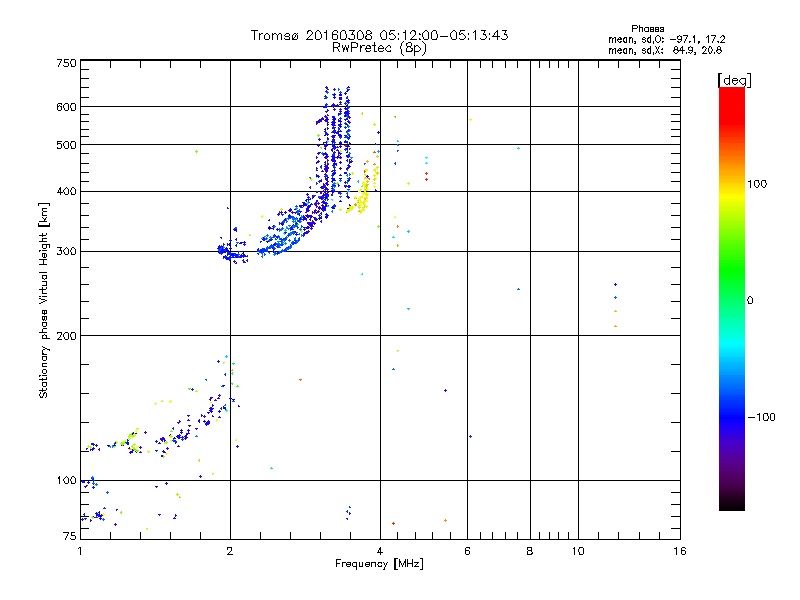Click the y-axis tick label '100'

66,480
